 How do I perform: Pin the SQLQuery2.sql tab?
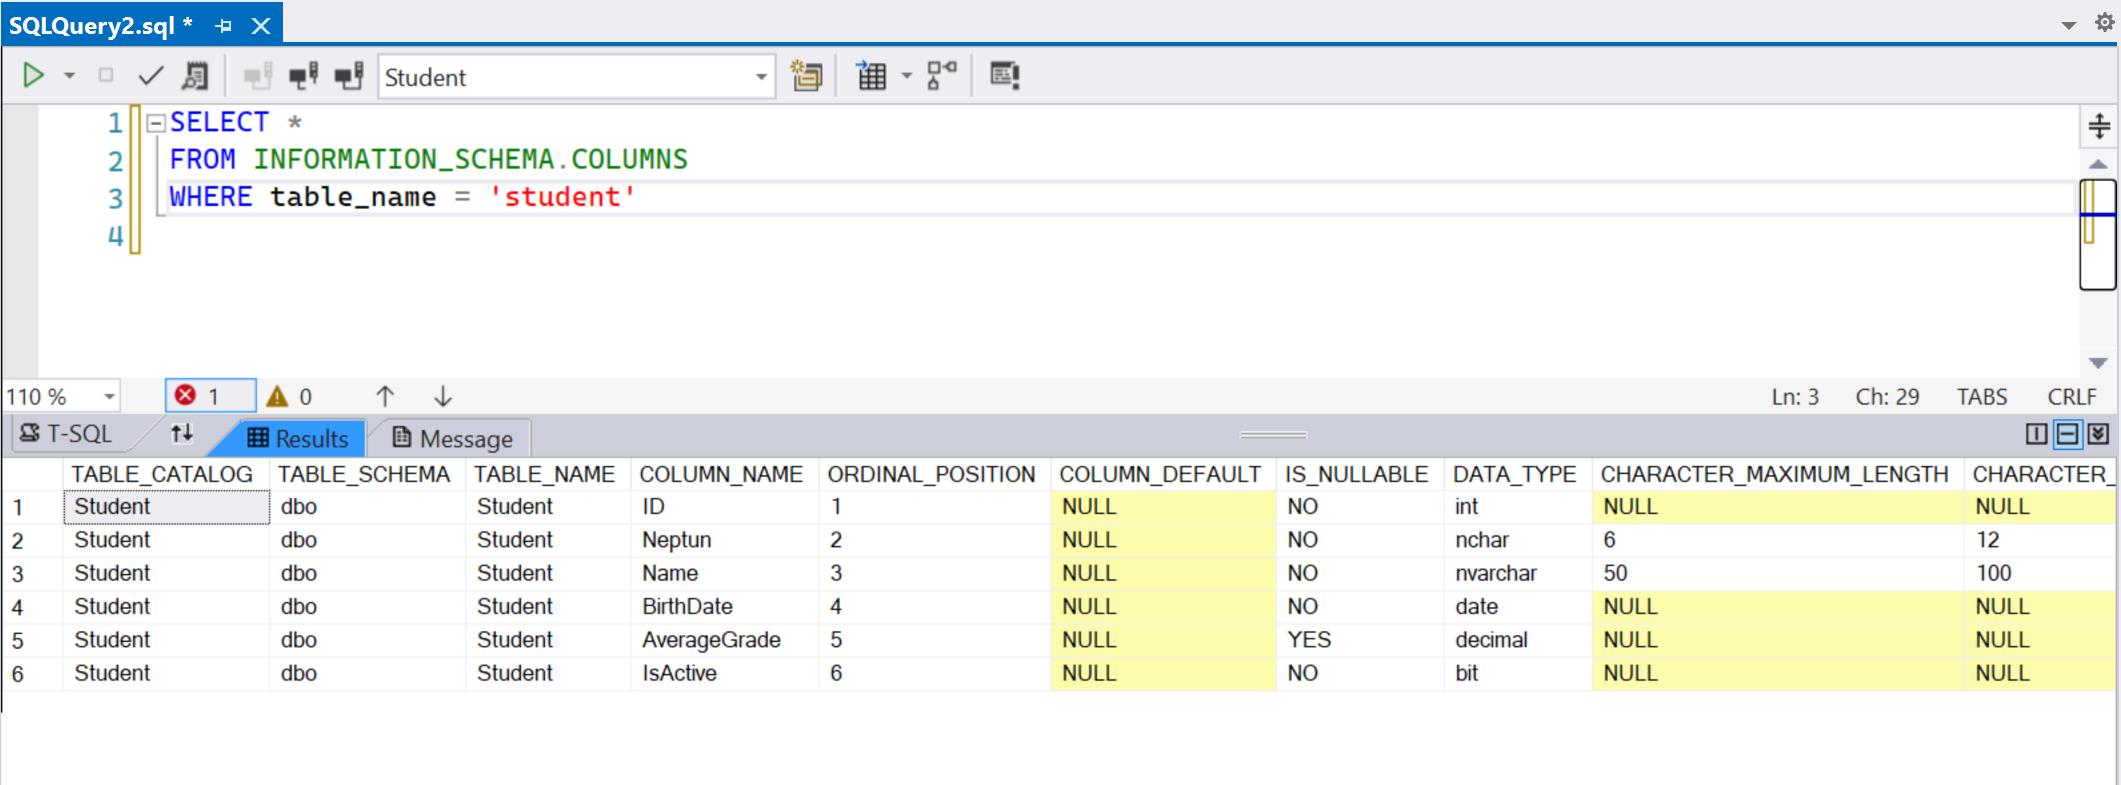point(223,26)
